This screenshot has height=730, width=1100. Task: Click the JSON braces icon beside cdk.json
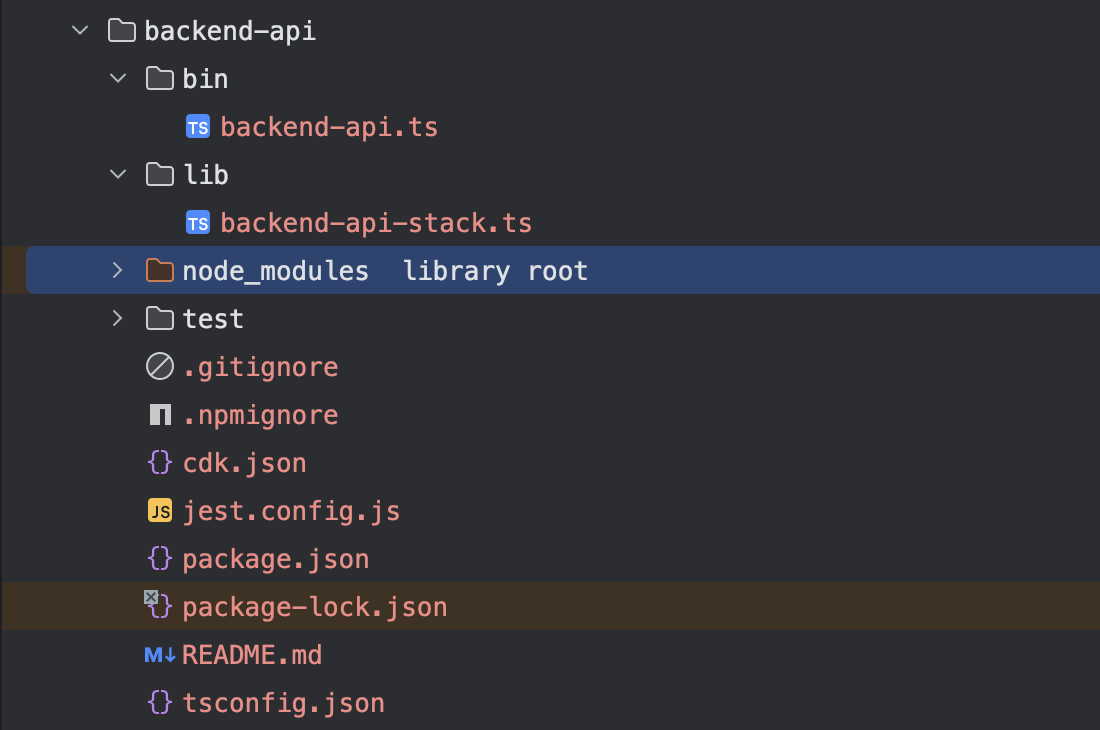tap(159, 463)
